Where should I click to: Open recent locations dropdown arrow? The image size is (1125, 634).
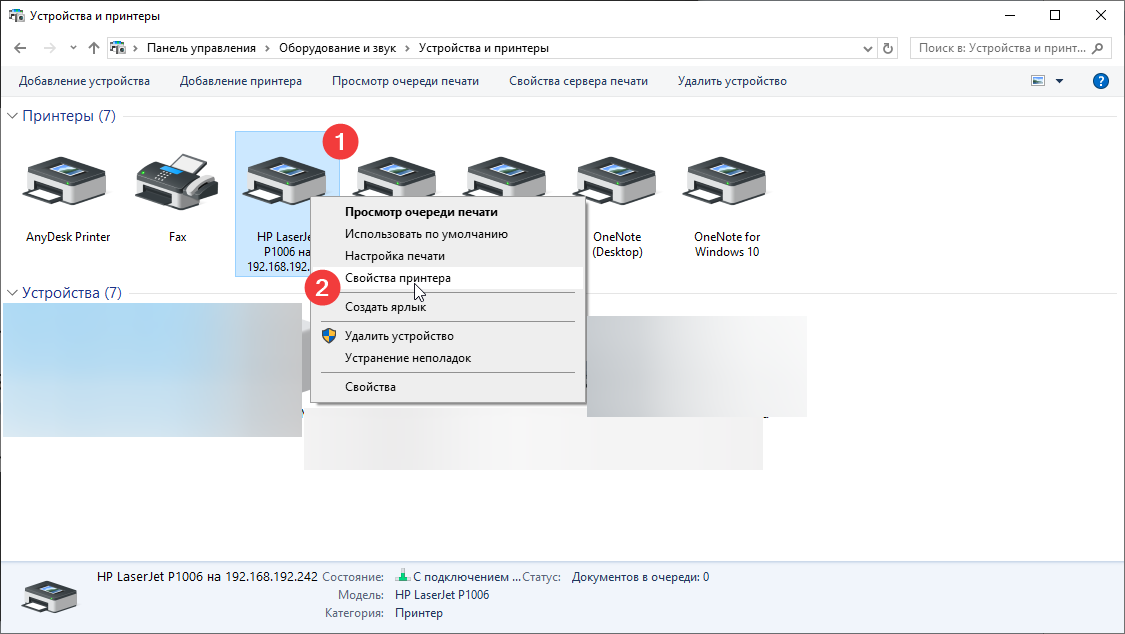point(73,48)
